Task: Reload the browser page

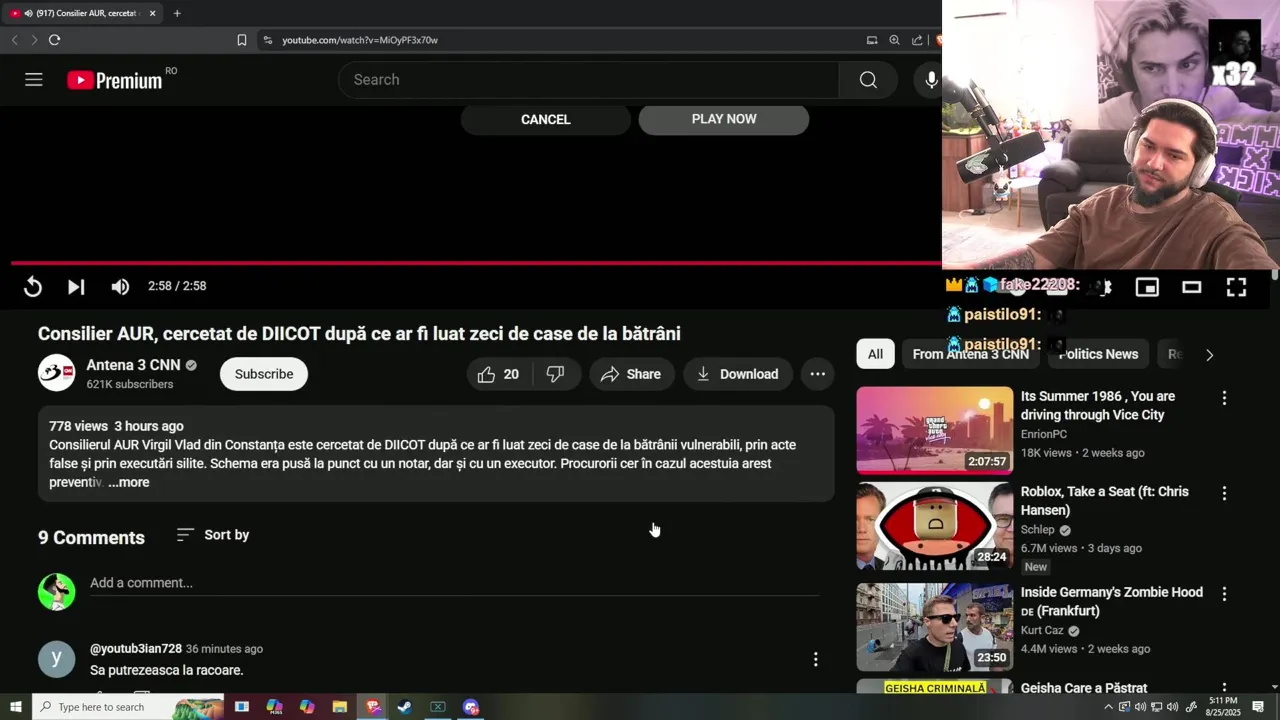Action: [x=54, y=40]
